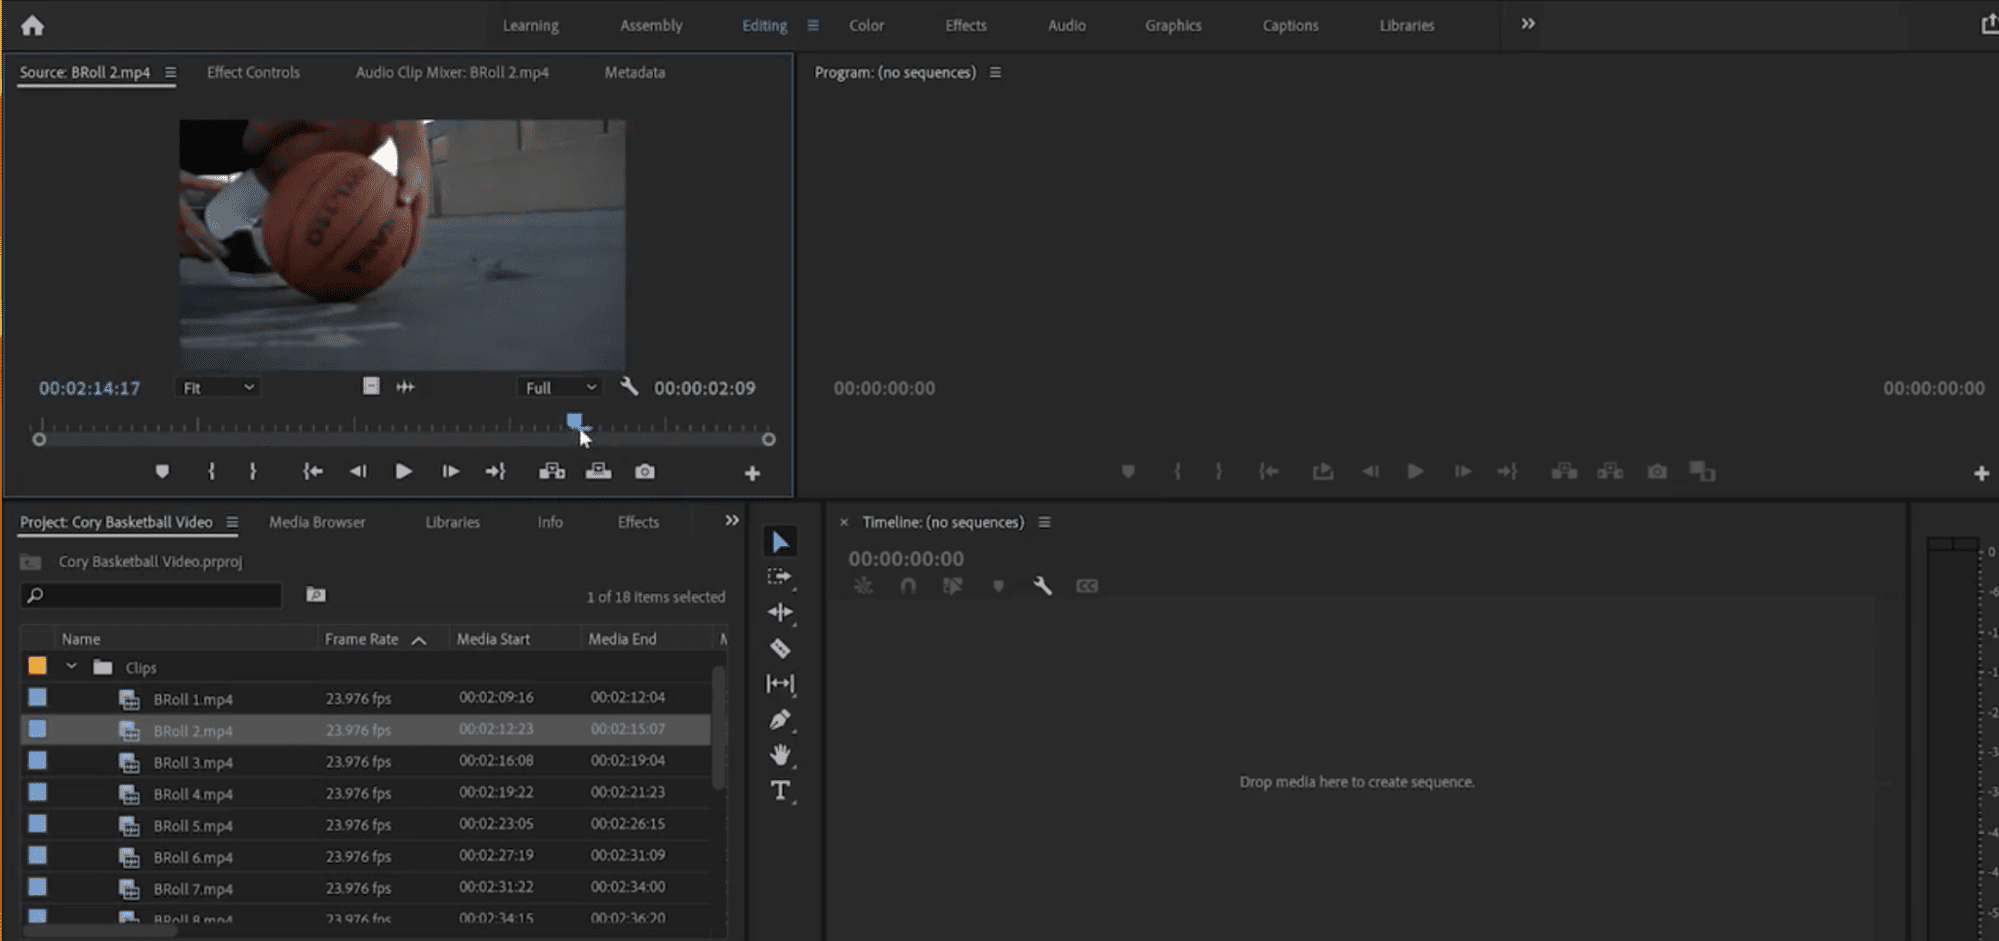Play the clip in Source monitor
Screen dimensions: 1999x941
coord(403,471)
